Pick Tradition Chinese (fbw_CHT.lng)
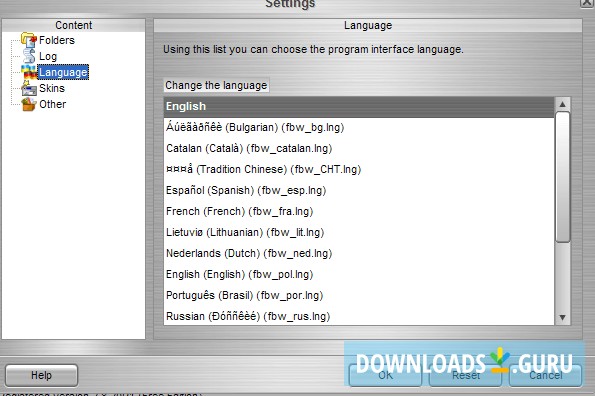 point(359,169)
